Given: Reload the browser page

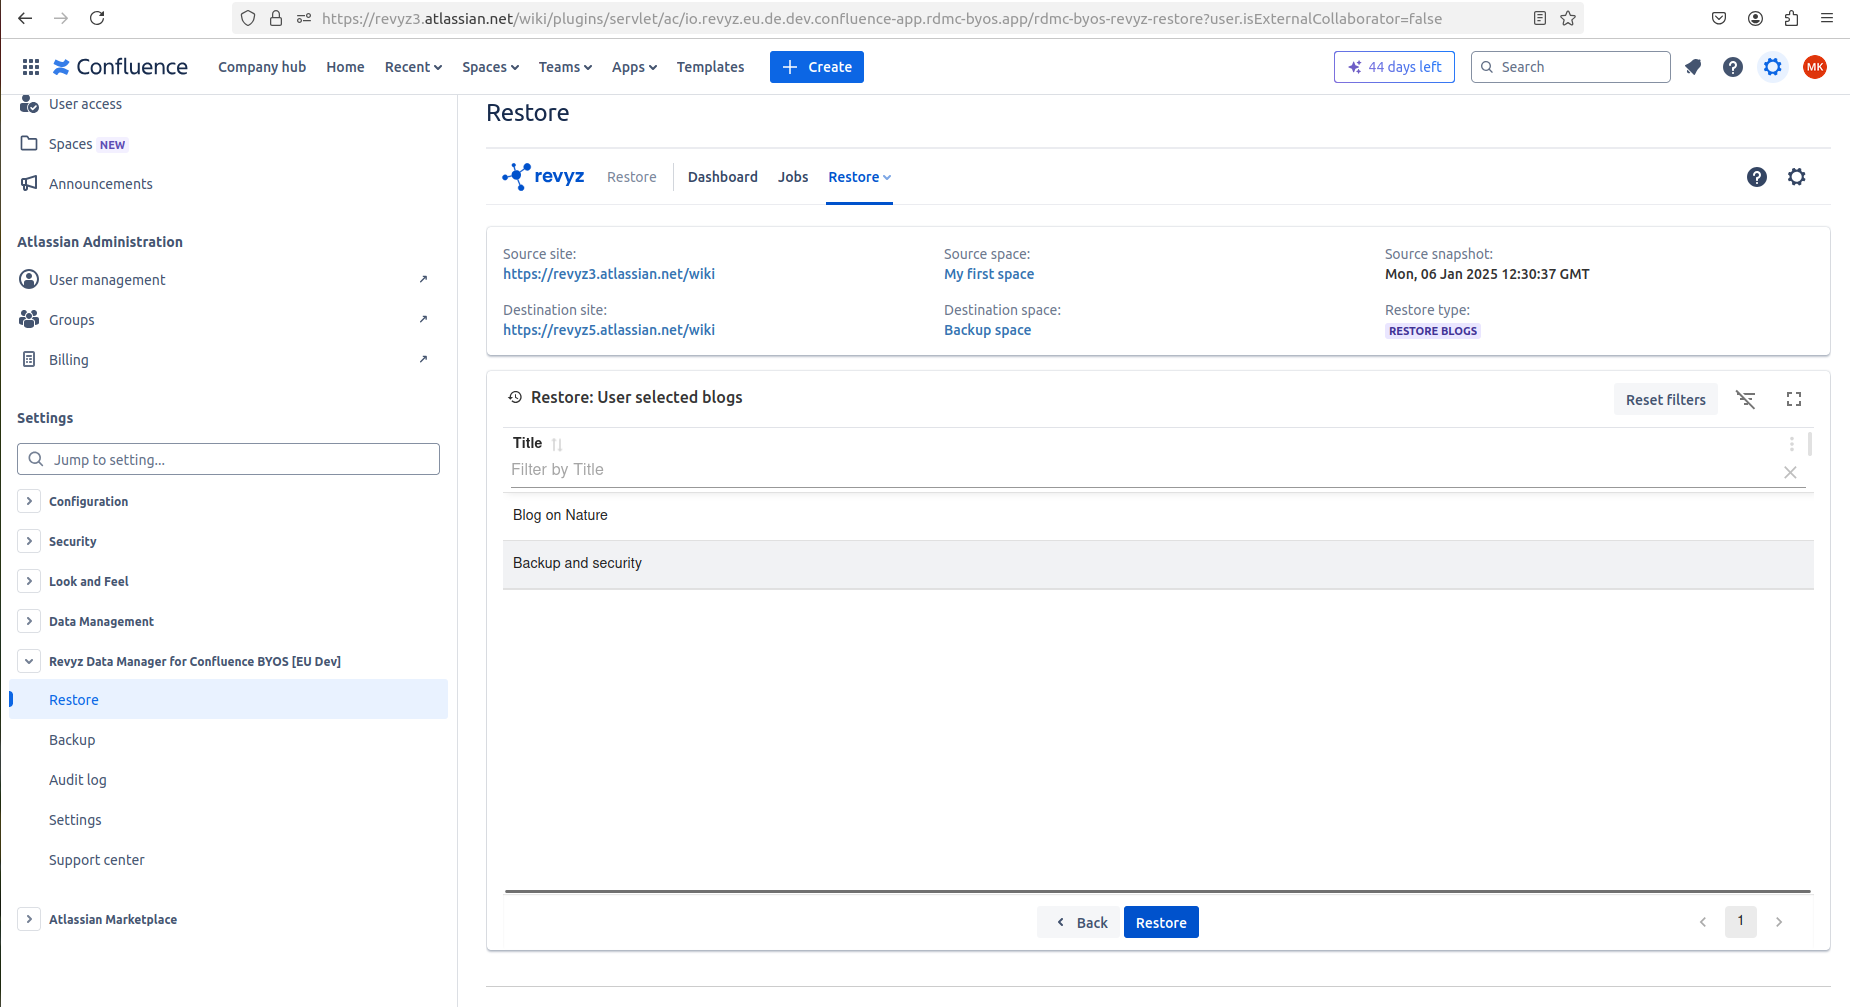Looking at the screenshot, I should pos(97,18).
